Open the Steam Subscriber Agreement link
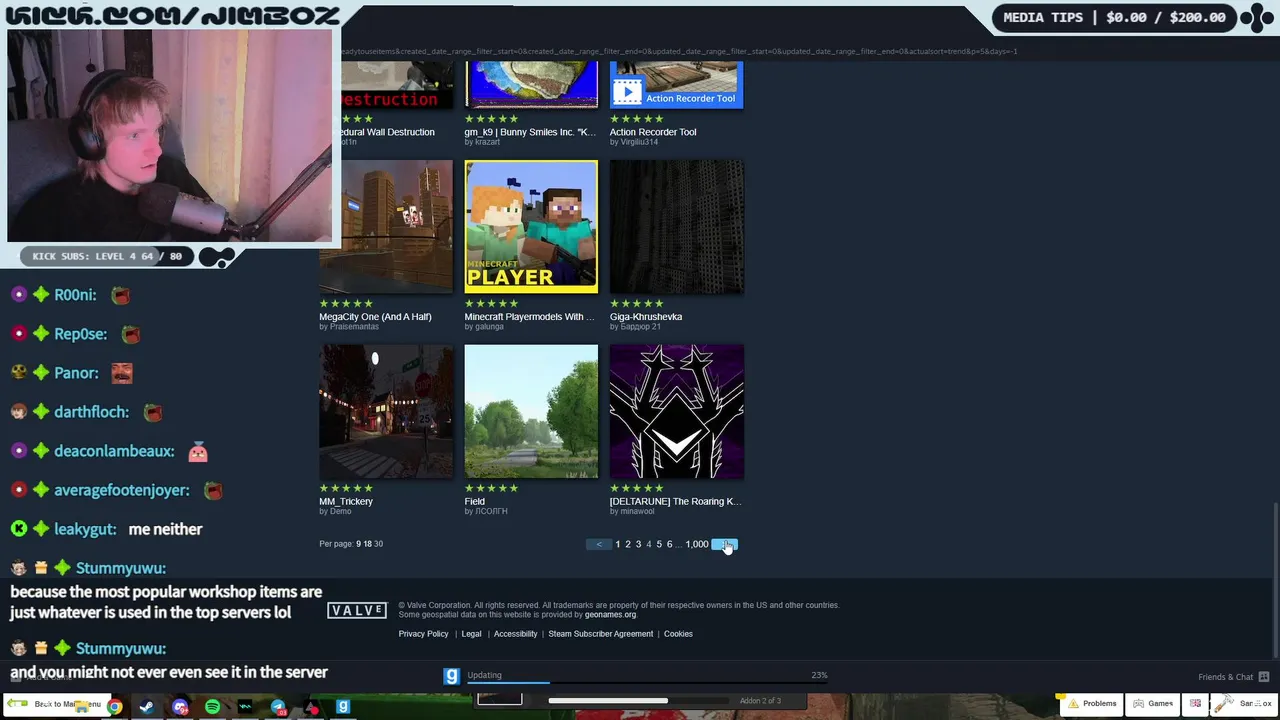Image resolution: width=1280 pixels, height=720 pixels. 600,634
